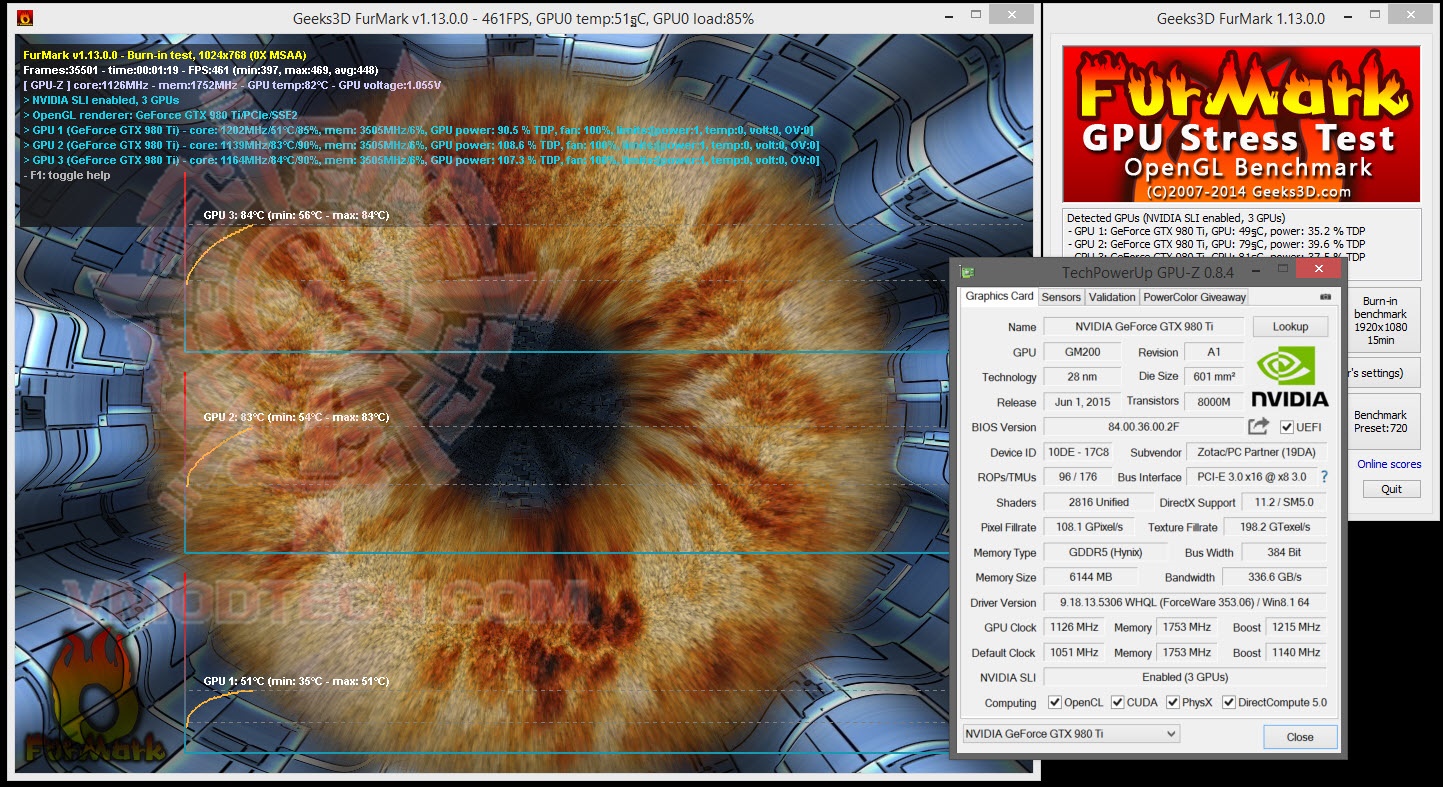Image resolution: width=1443 pixels, height=787 pixels.
Task: Click the Revision value A1
Action: click(1214, 352)
